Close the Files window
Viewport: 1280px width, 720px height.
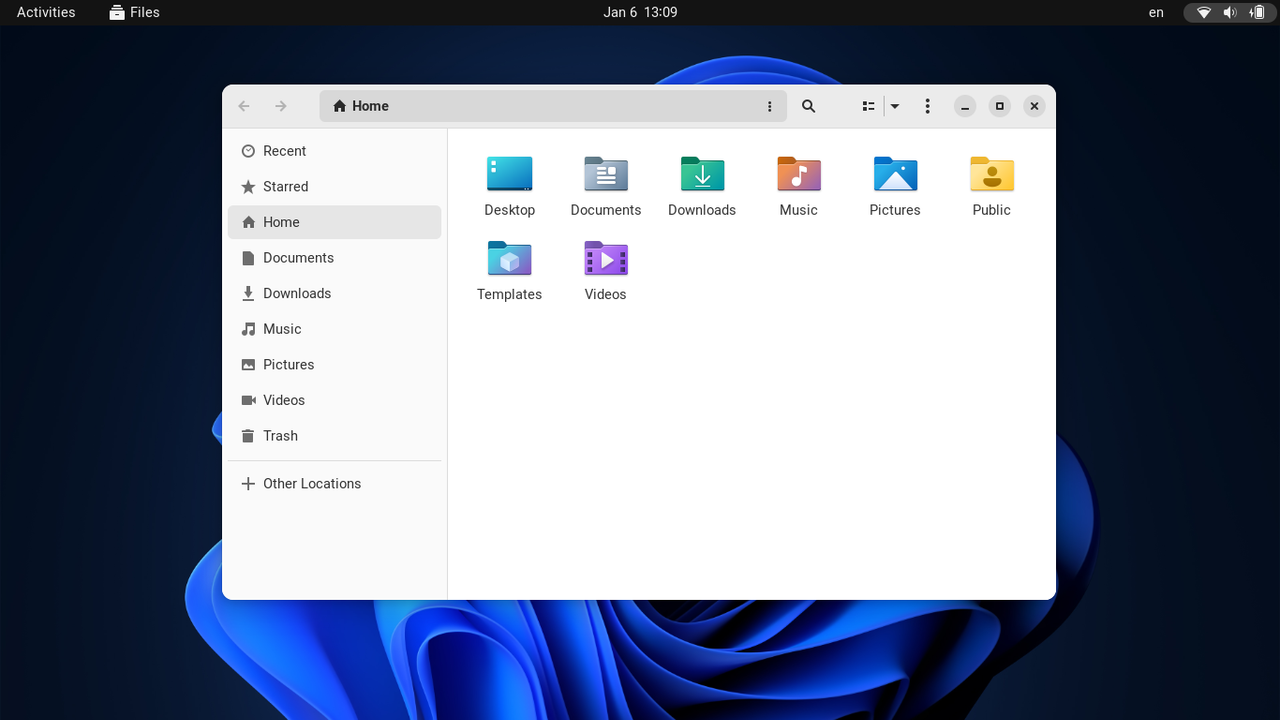[x=1034, y=106]
